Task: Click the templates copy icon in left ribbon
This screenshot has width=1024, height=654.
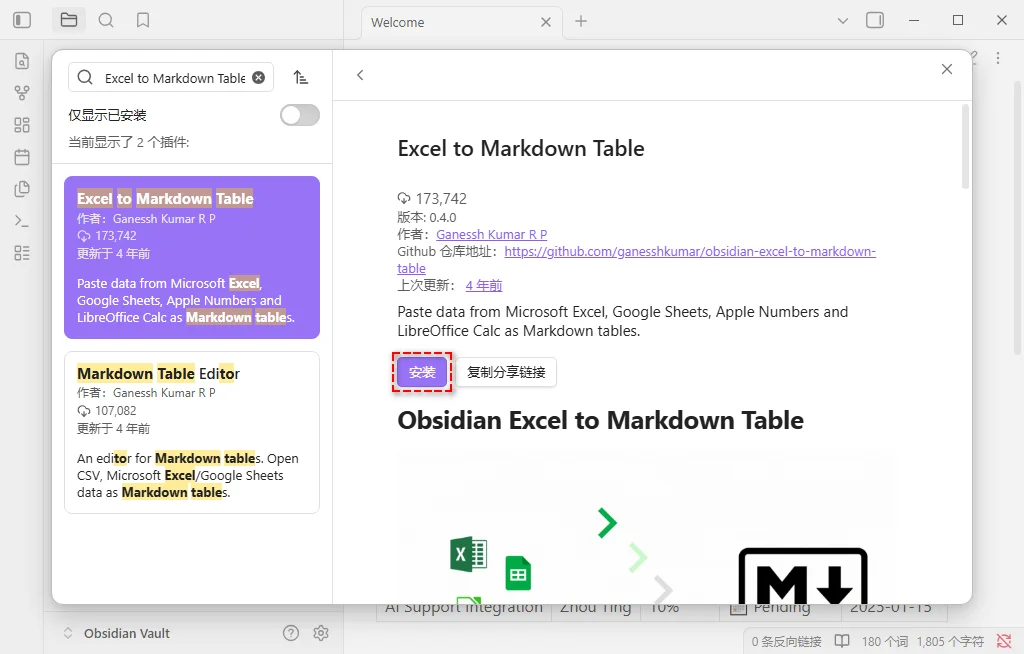Action: tap(22, 188)
